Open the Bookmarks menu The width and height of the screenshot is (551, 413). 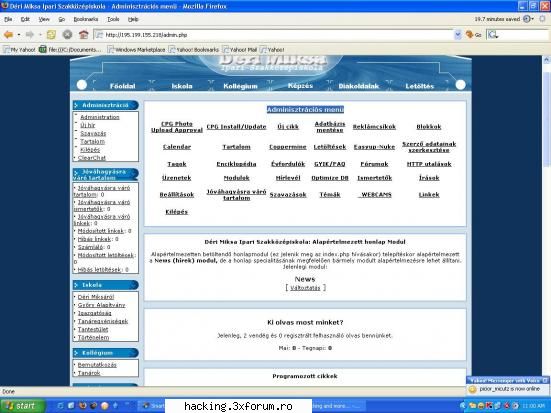pos(86,19)
